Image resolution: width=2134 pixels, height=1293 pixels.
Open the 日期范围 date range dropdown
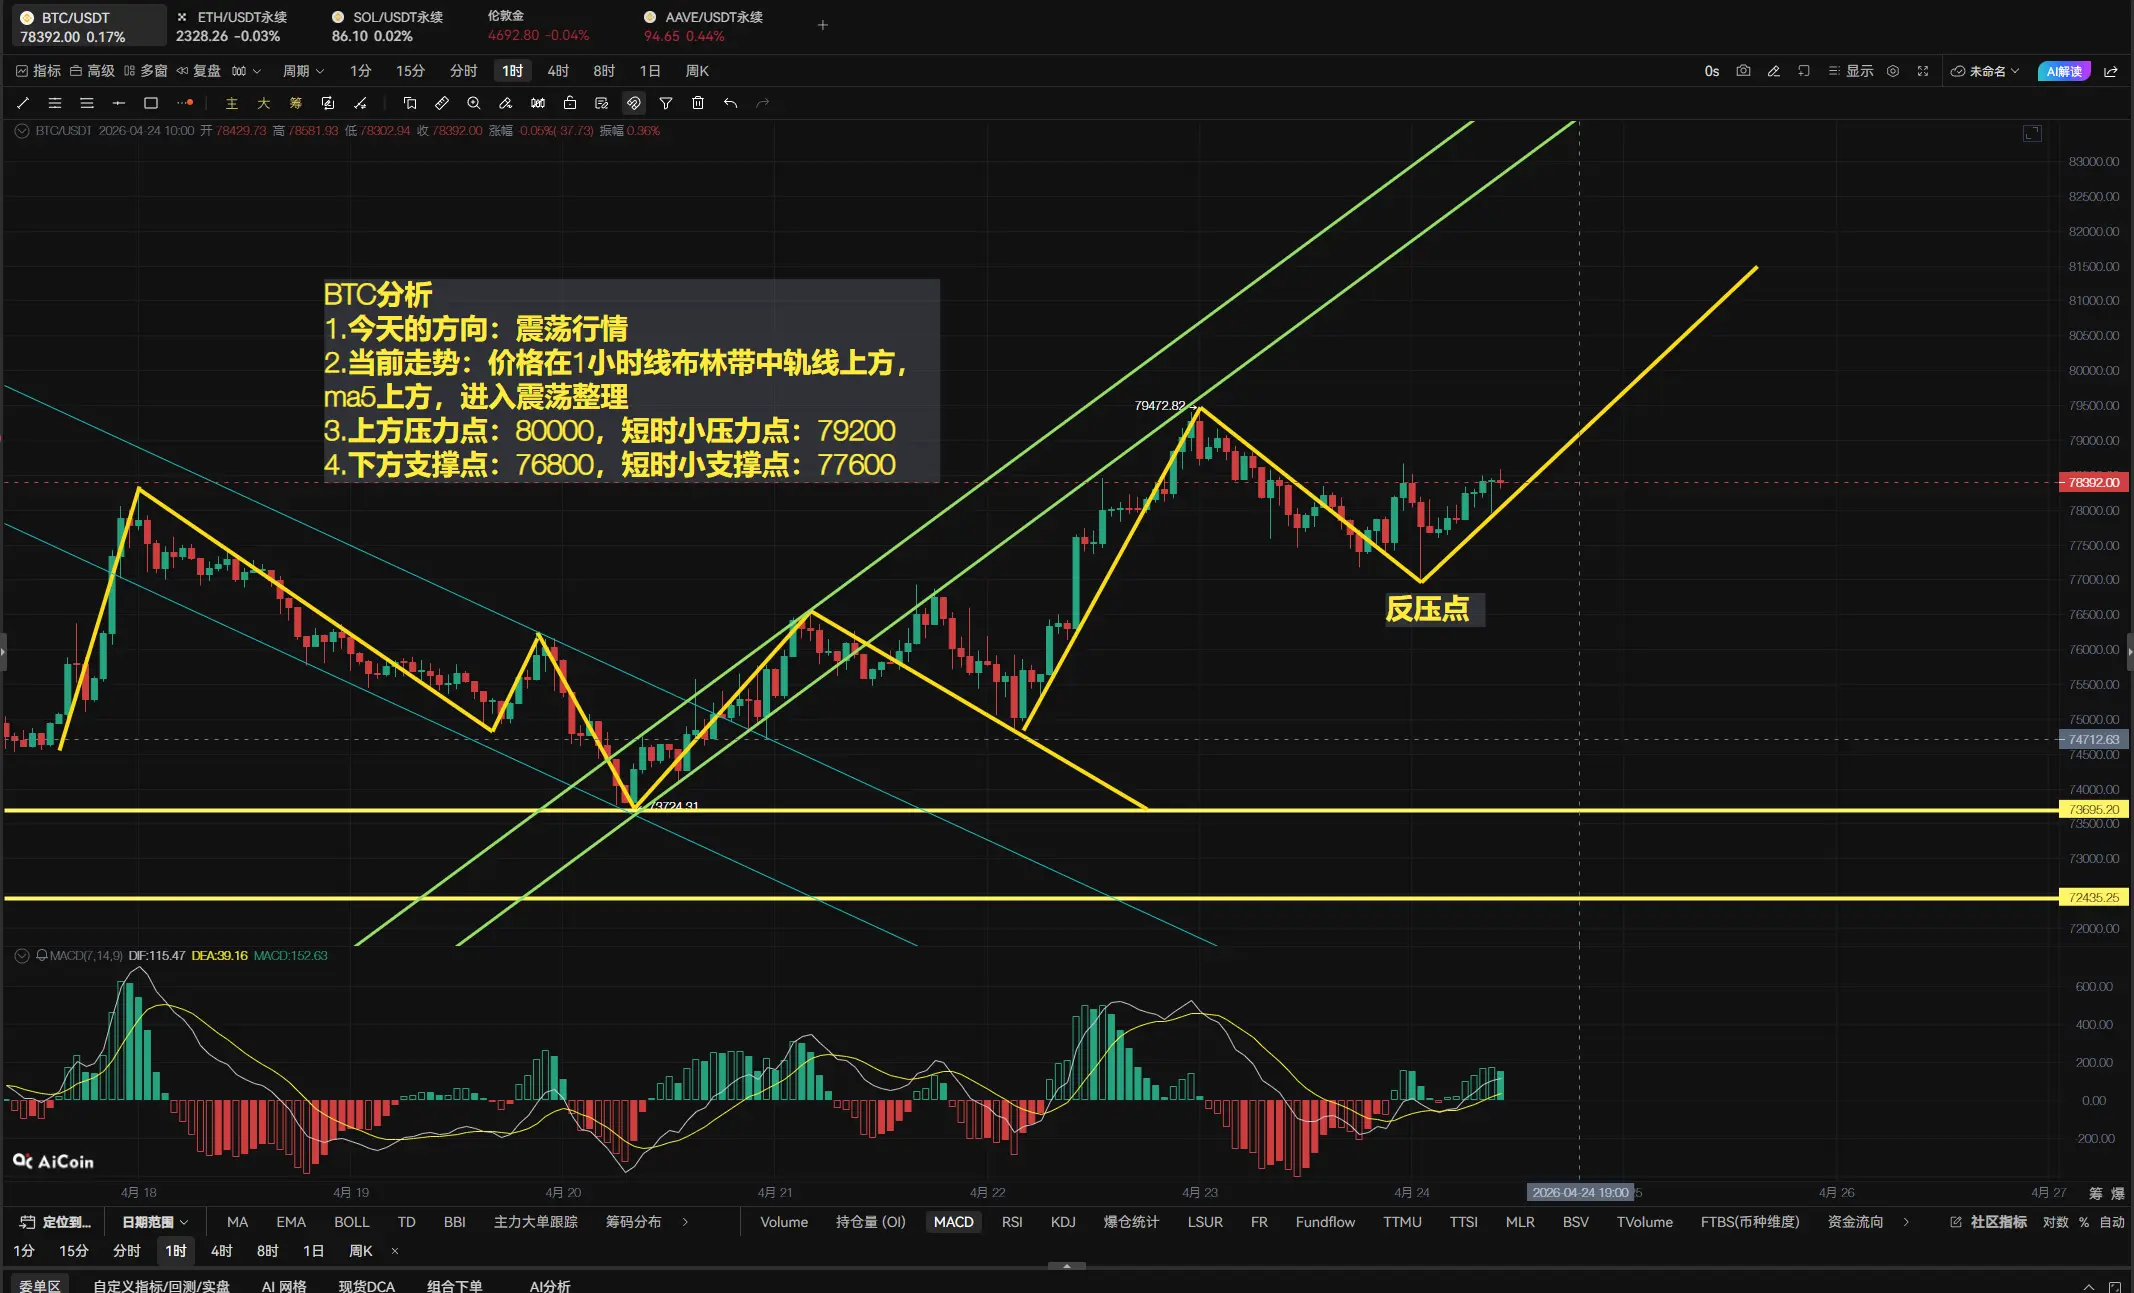(x=155, y=1222)
